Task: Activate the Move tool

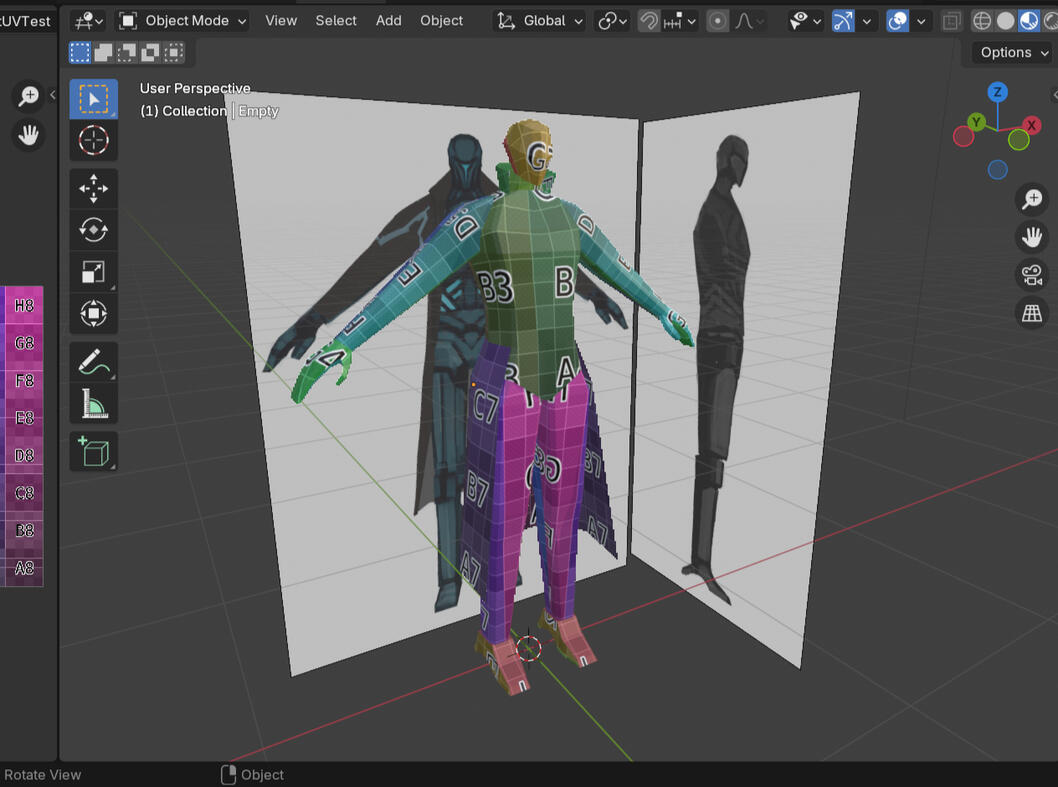Action: point(93,189)
